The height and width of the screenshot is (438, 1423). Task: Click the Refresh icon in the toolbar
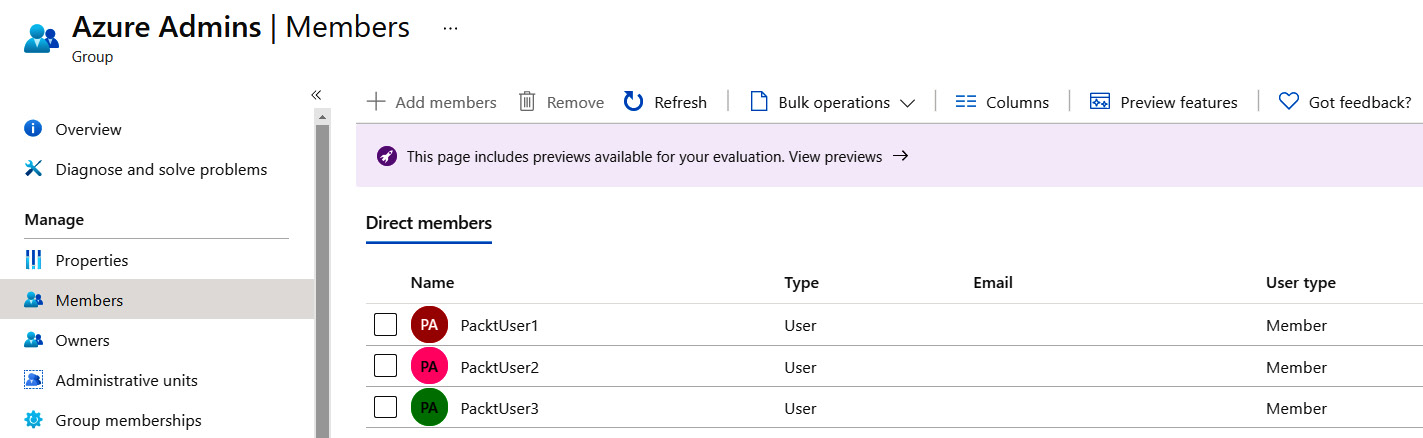pyautogui.click(x=633, y=102)
